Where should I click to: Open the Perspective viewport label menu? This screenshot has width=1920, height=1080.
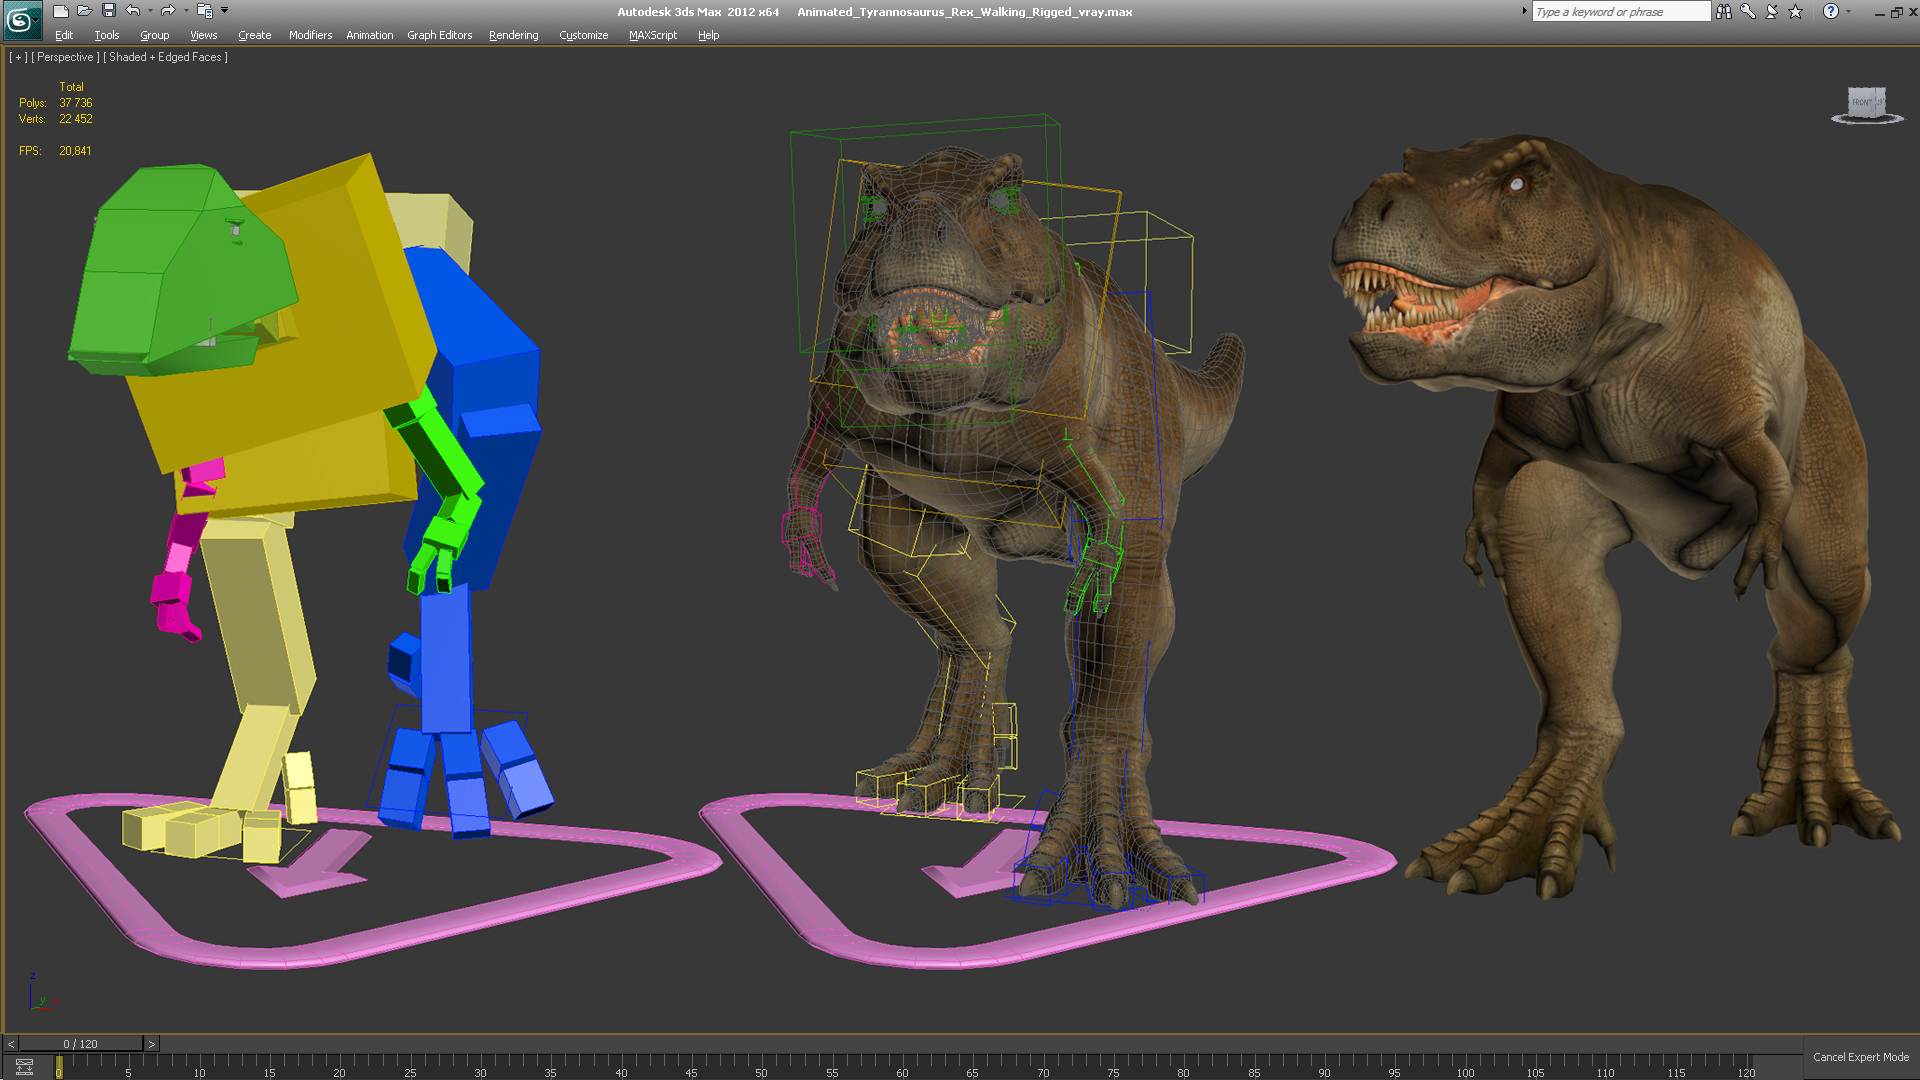(x=65, y=57)
